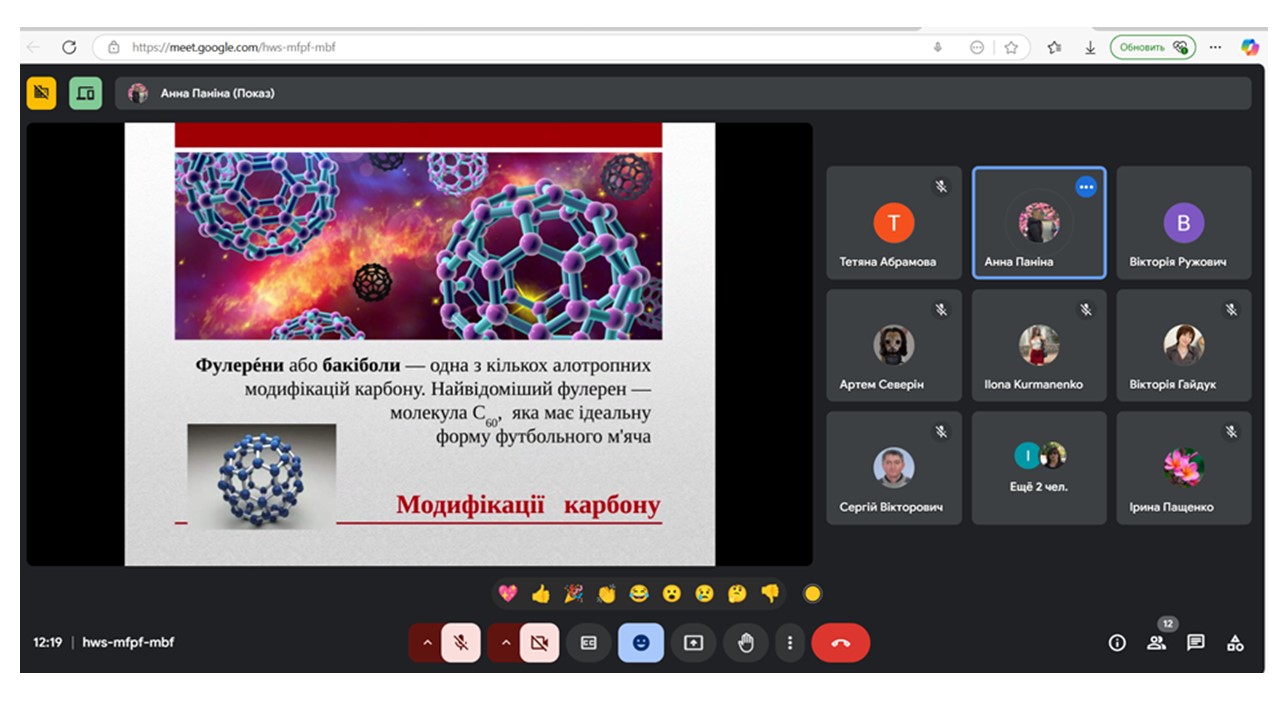Viewport: 1280px width, 720px height.
Task: Send the thumbs up emoji reaction
Action: click(541, 594)
